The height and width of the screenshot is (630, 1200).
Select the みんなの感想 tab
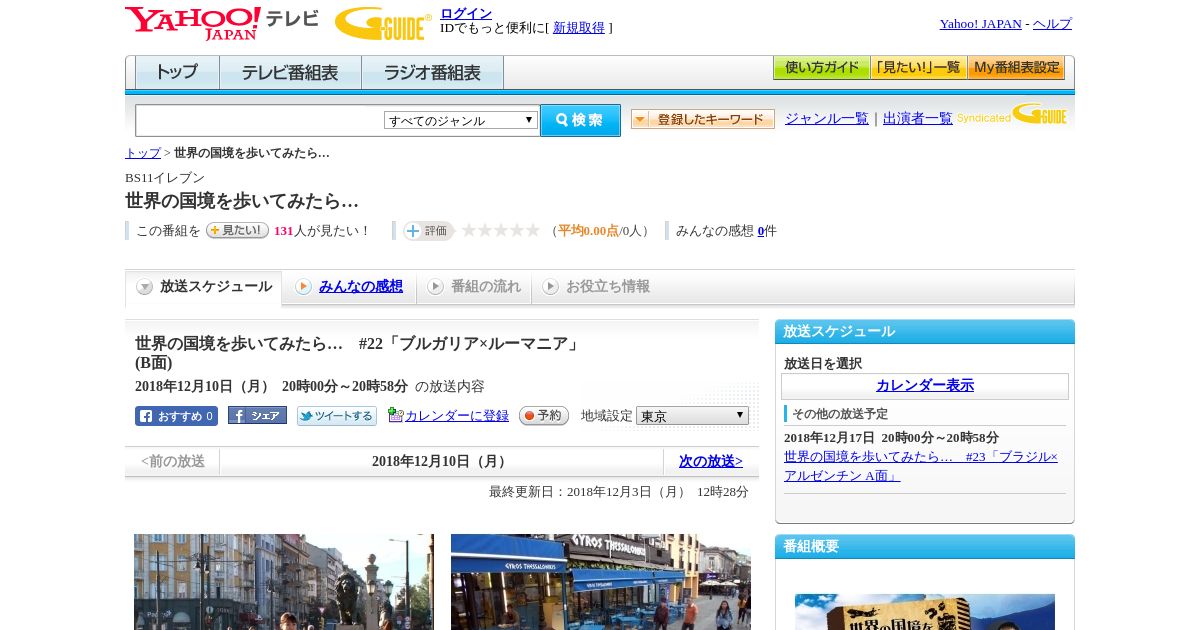click(x=349, y=287)
